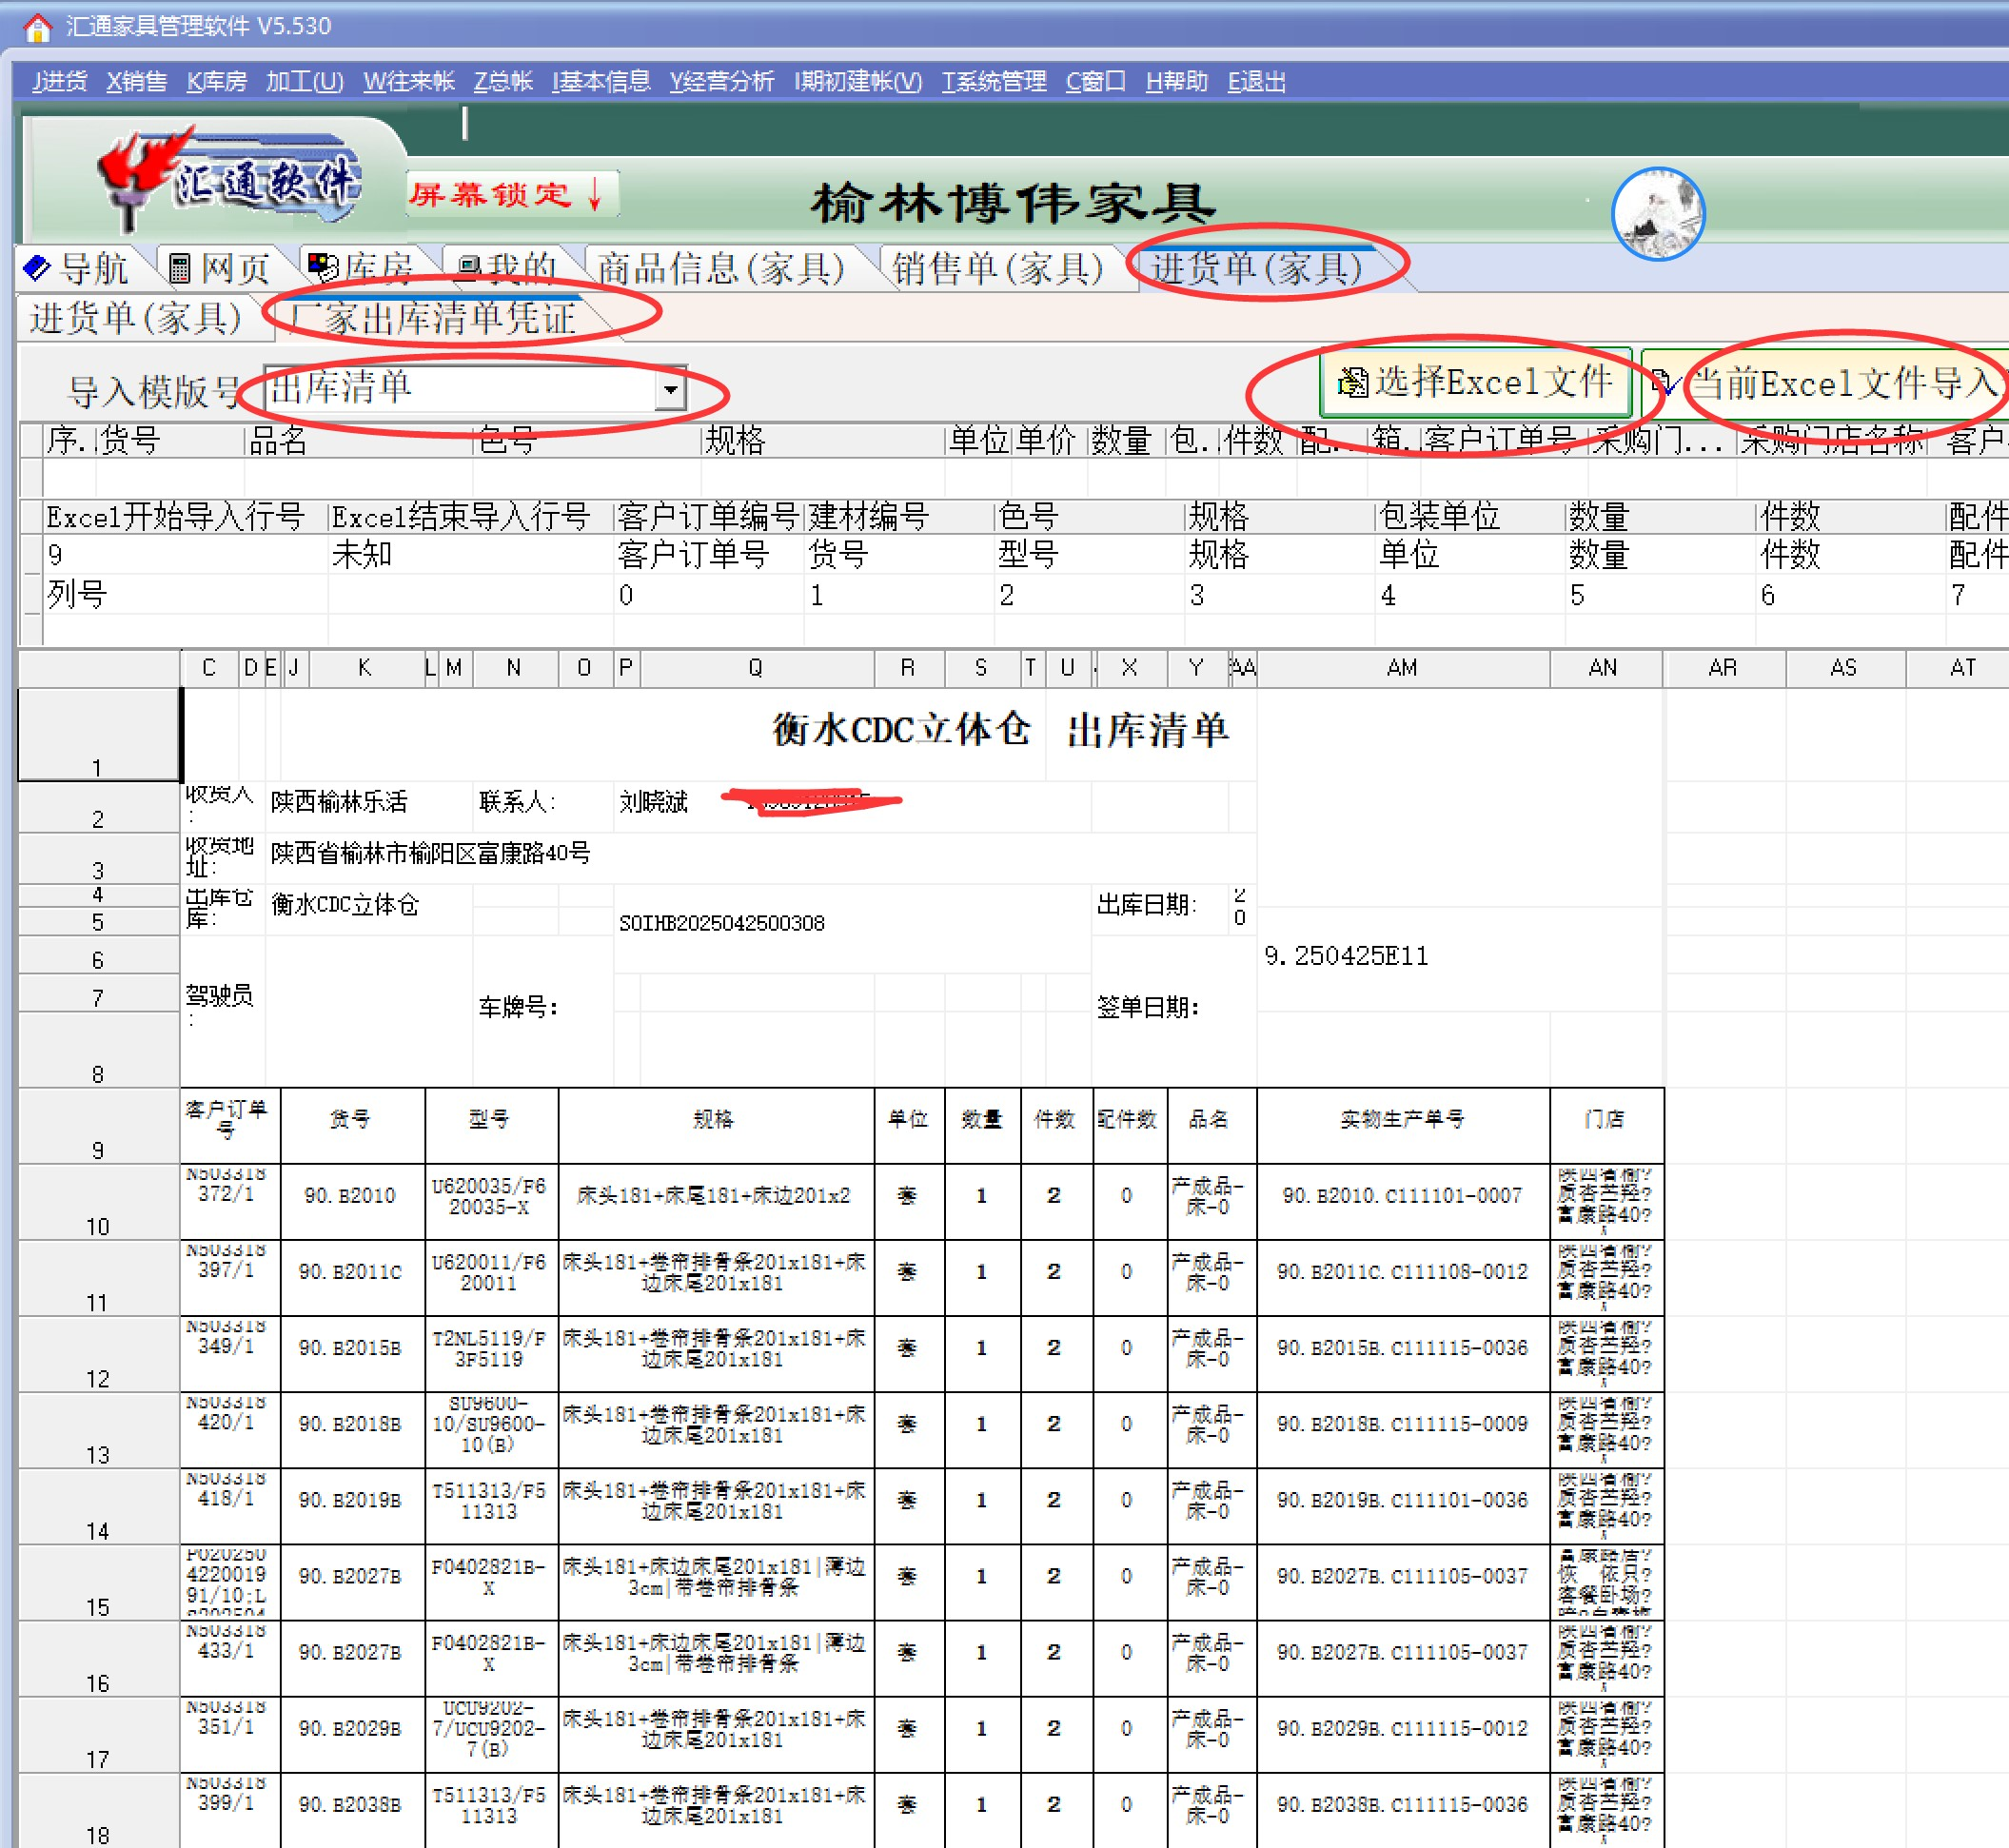Viewport: 2009px width, 1848px height.
Task: Switch to 商品信息(家具) tab
Action: (720, 268)
